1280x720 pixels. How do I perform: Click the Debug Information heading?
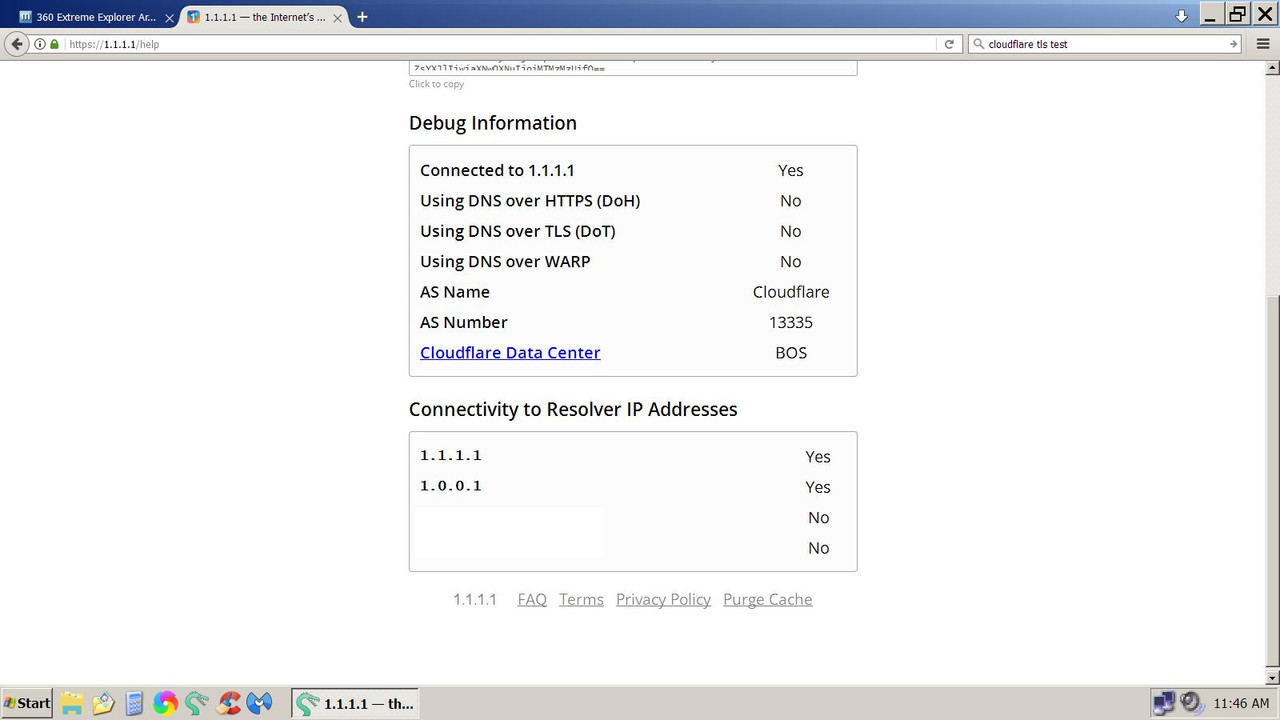pos(493,123)
